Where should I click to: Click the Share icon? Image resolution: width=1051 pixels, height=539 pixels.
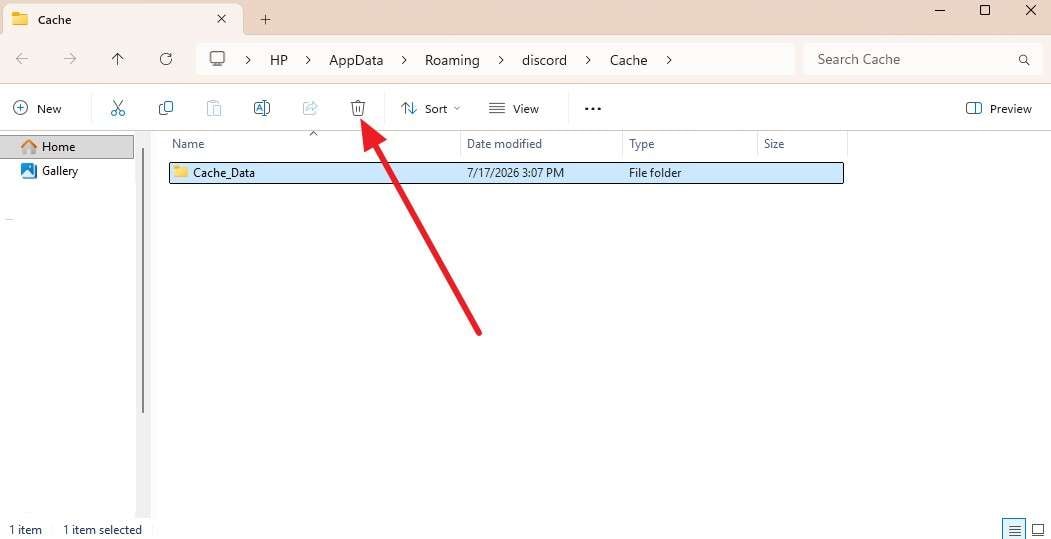tap(310, 108)
